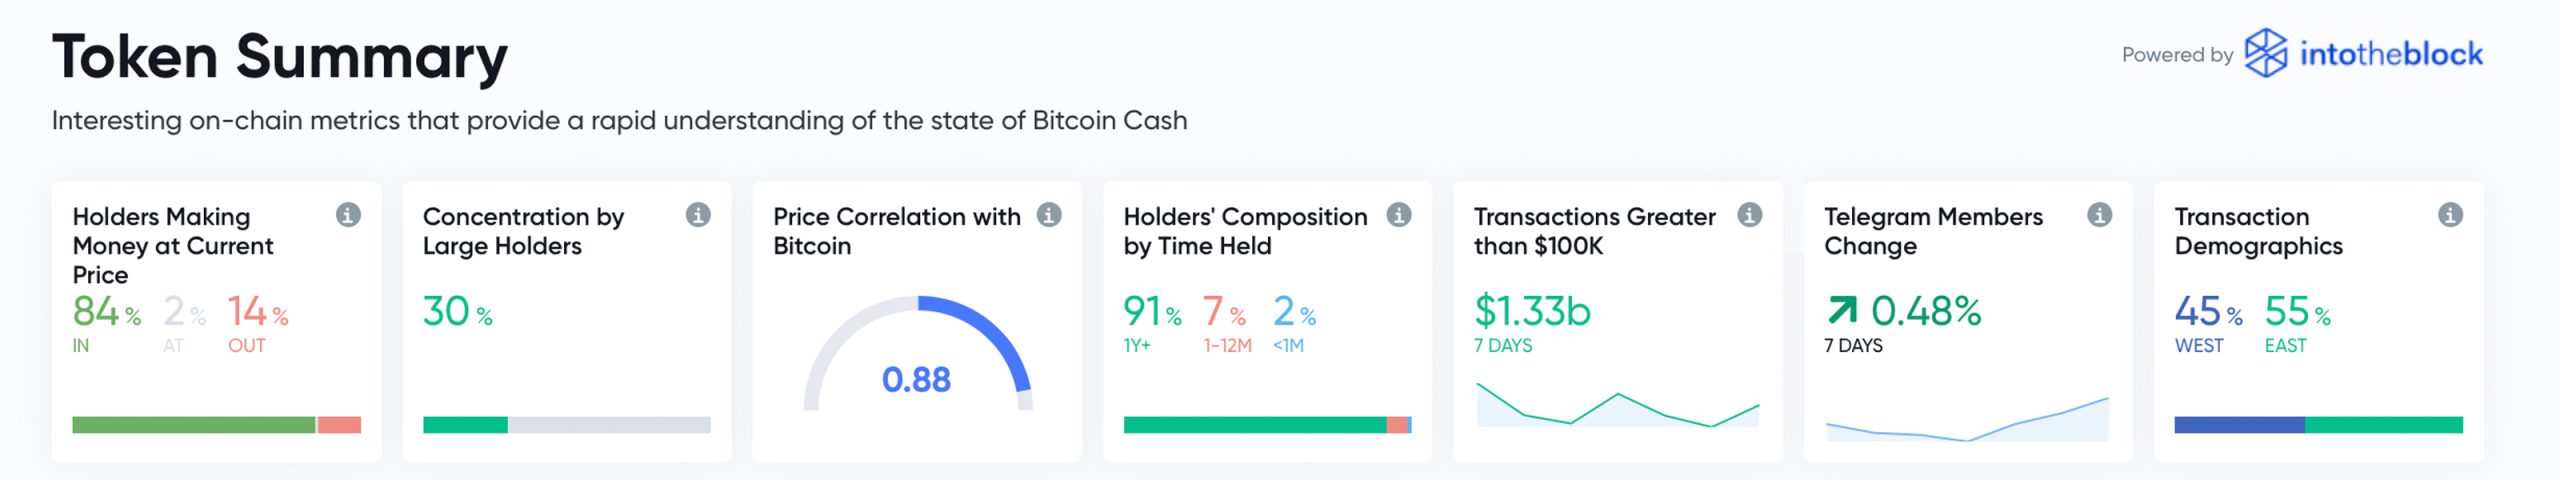This screenshot has width=2560, height=480.
Task: Click the transactions $1.33b line chart
Action: coord(1618,405)
